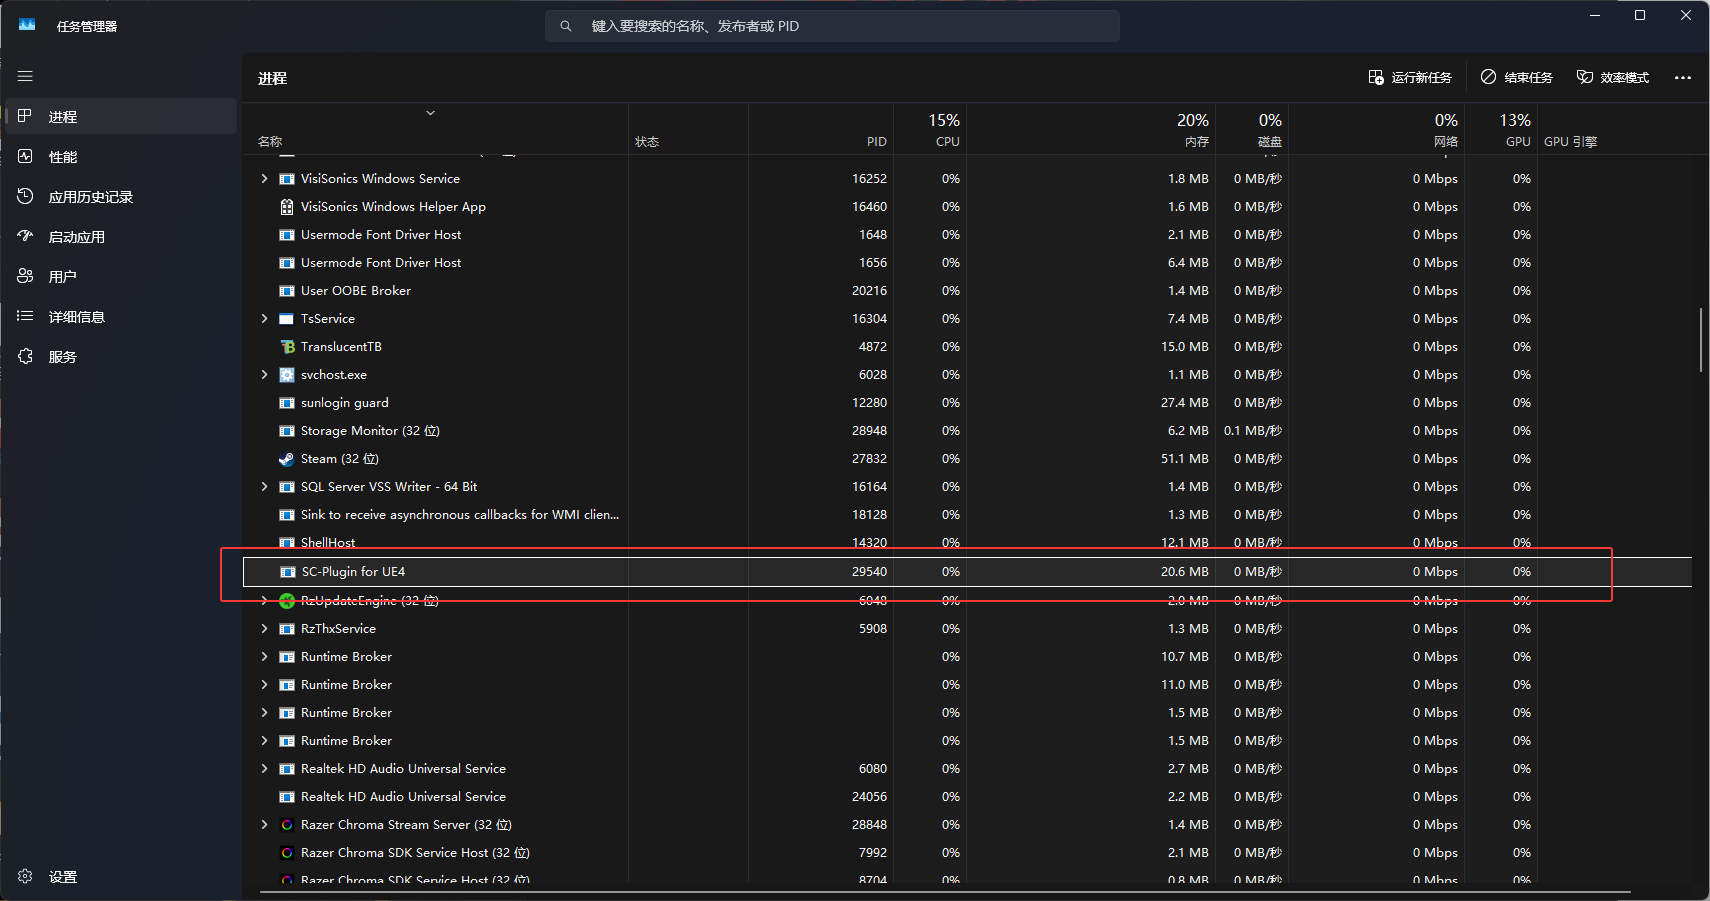
Task: Select the Sink to receive asynchronous callbacks row
Action: click(967, 515)
